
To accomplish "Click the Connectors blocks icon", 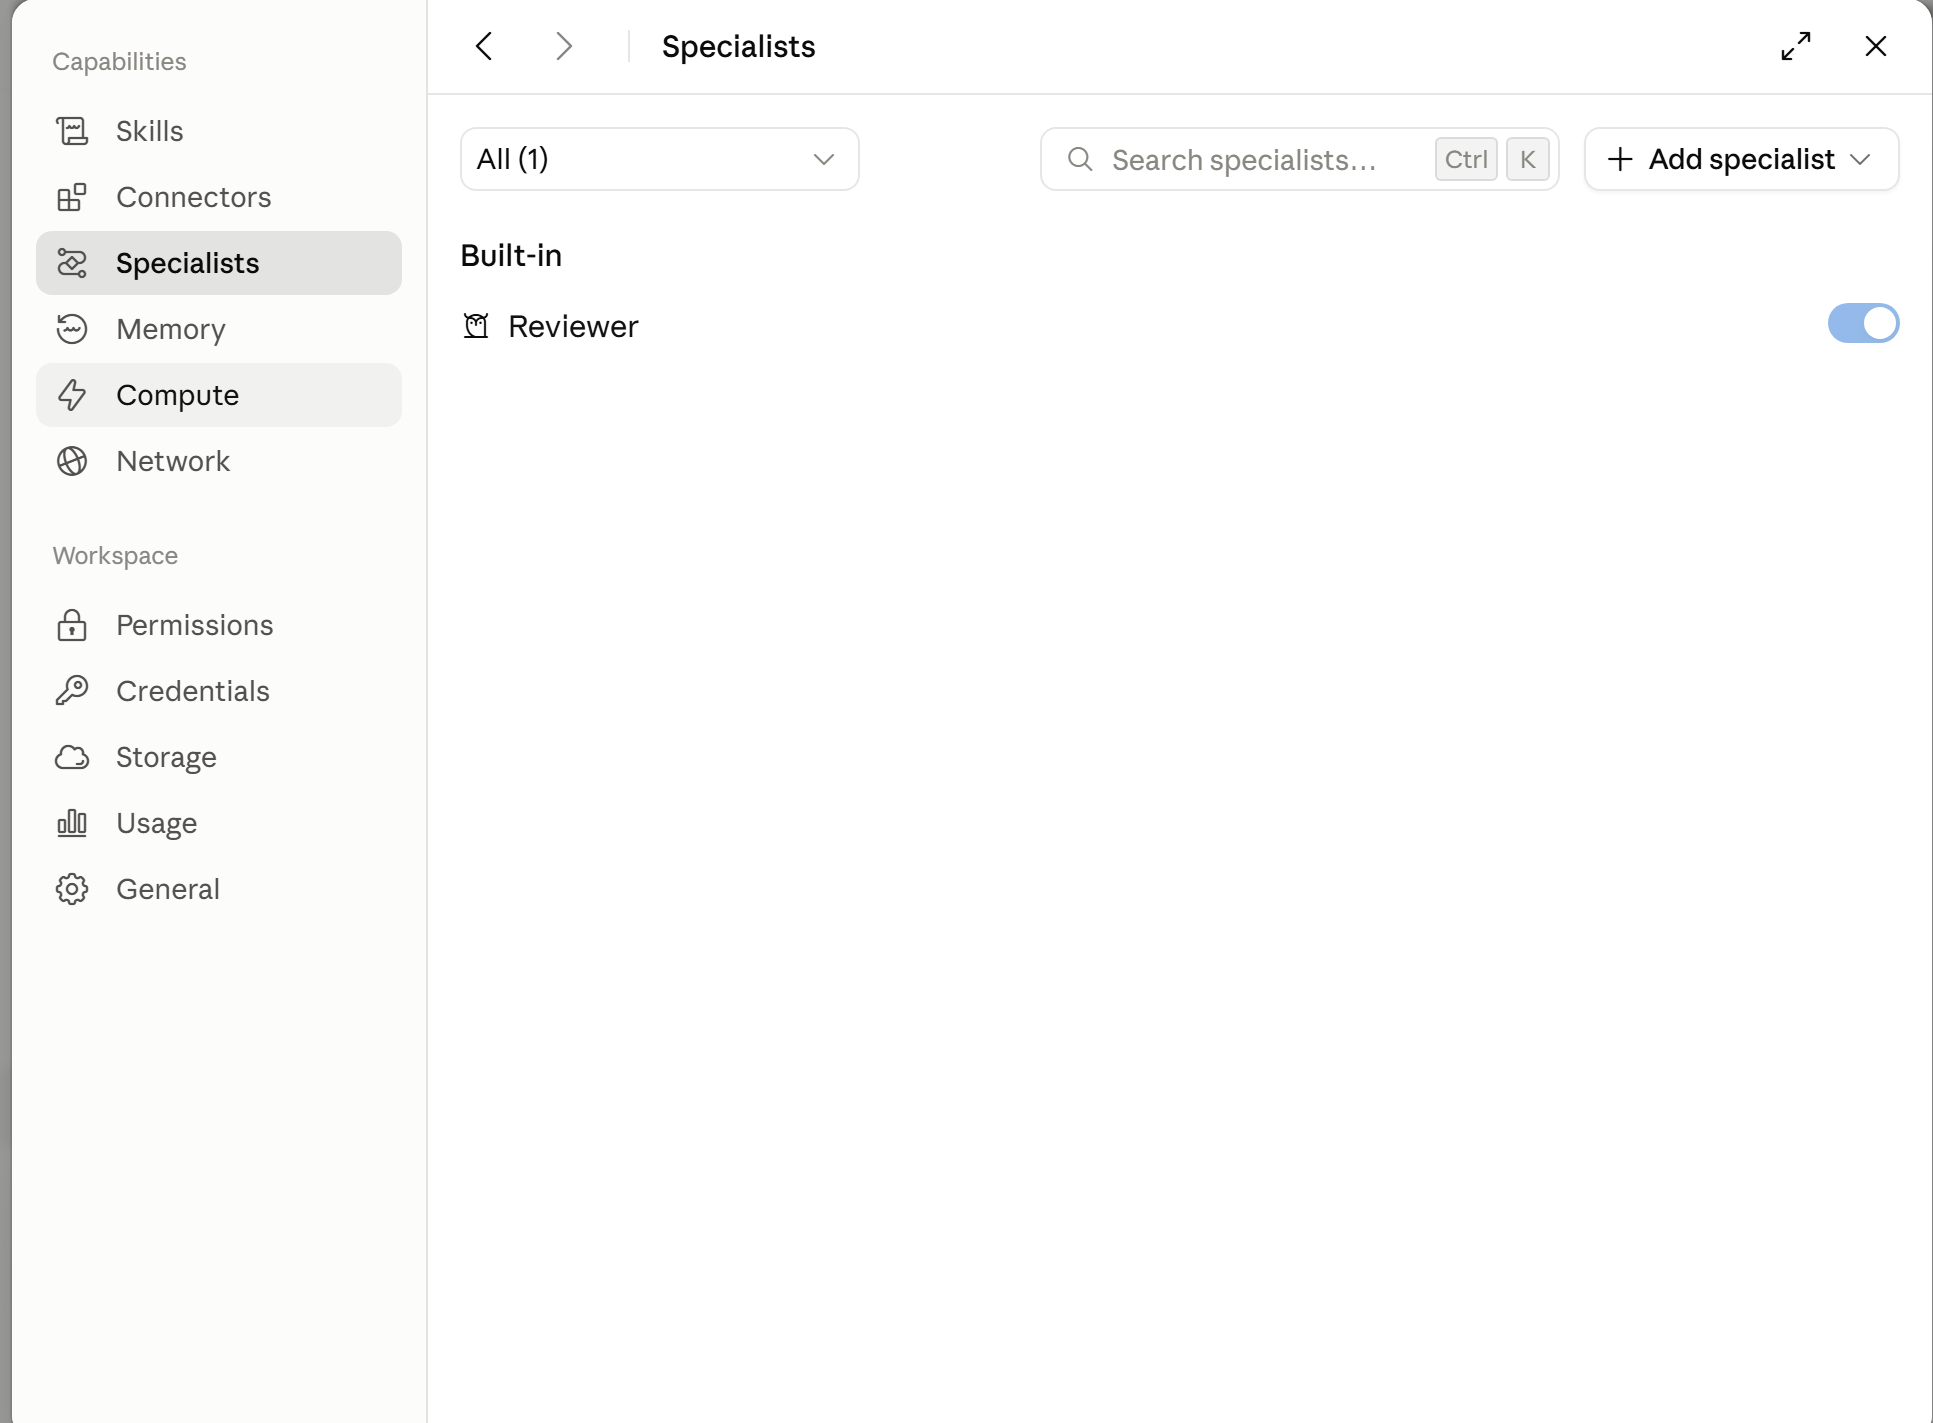I will click(x=72, y=197).
